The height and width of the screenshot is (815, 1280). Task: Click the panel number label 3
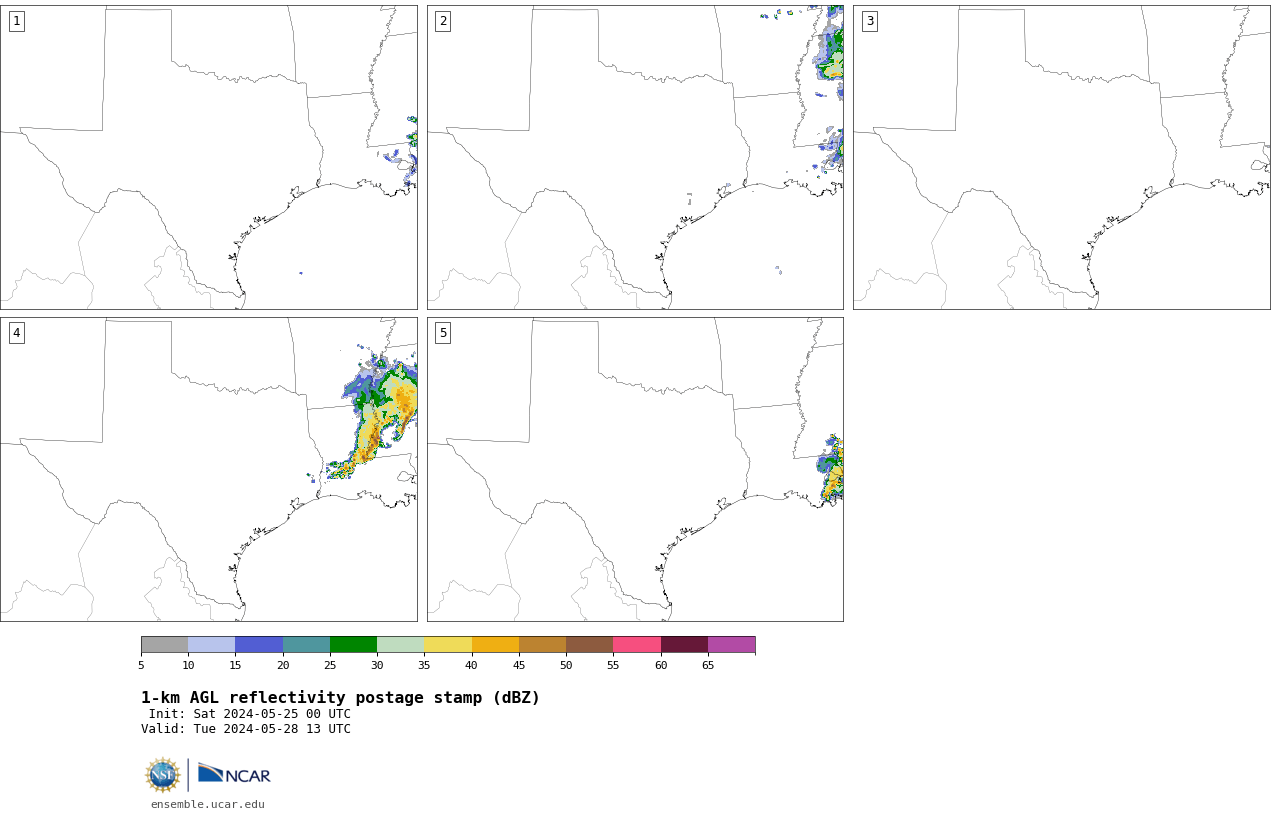pos(869,21)
